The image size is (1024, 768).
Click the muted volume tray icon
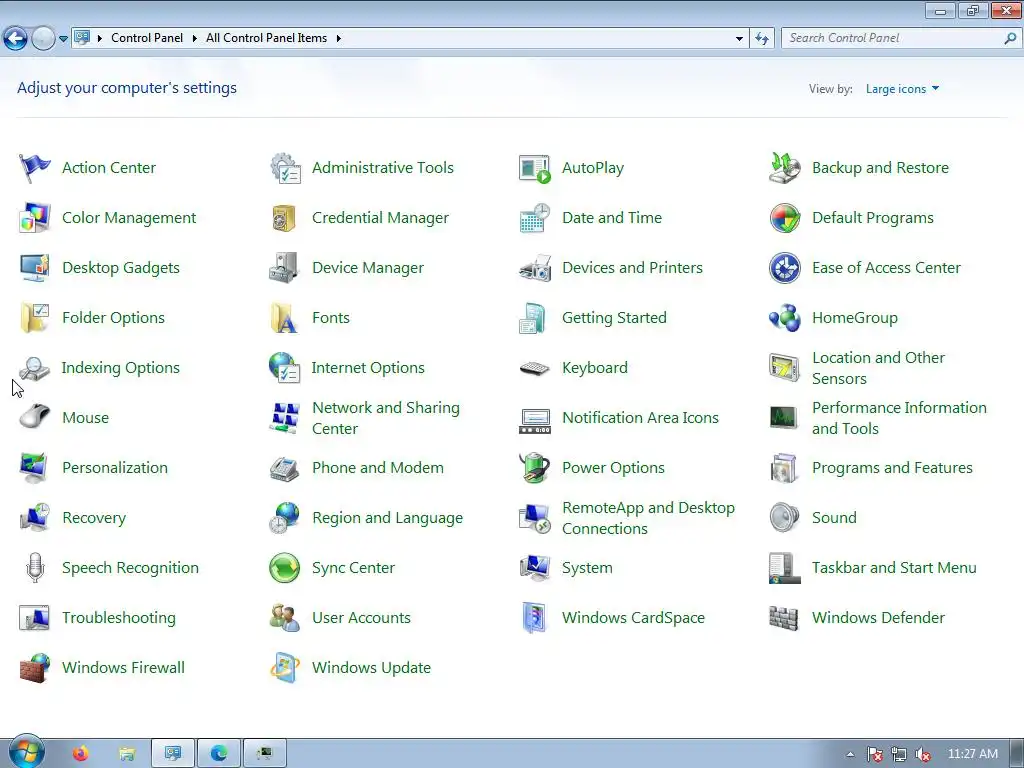click(x=923, y=754)
